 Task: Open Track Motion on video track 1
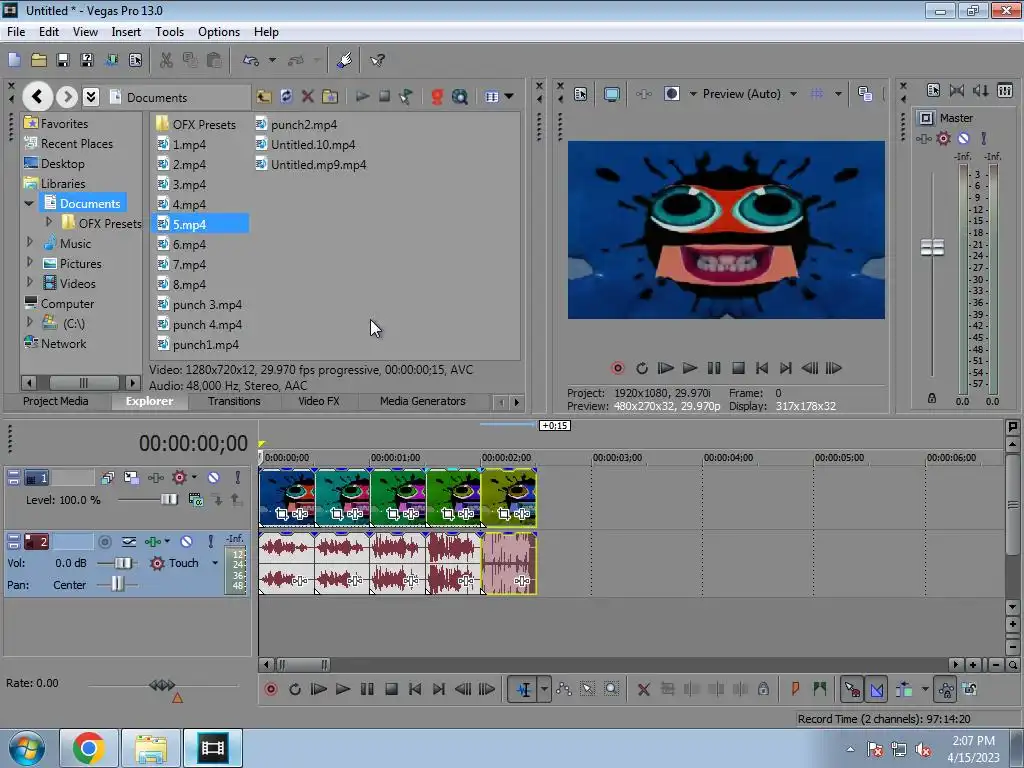(131, 478)
